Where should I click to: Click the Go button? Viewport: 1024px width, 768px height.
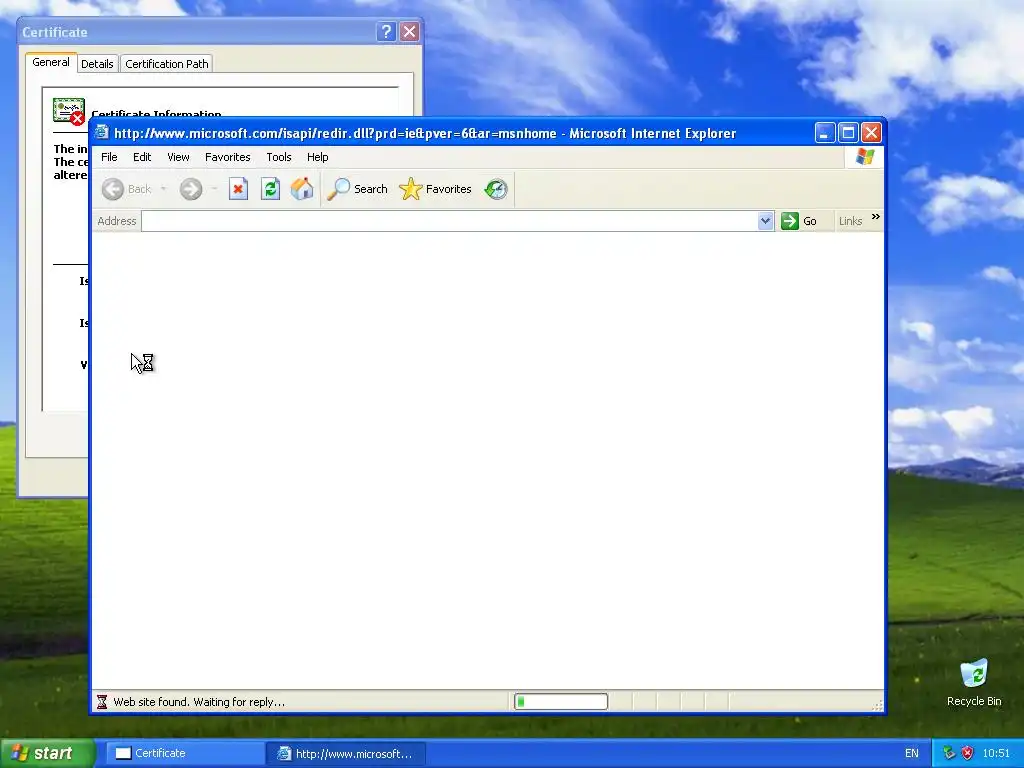pos(799,221)
